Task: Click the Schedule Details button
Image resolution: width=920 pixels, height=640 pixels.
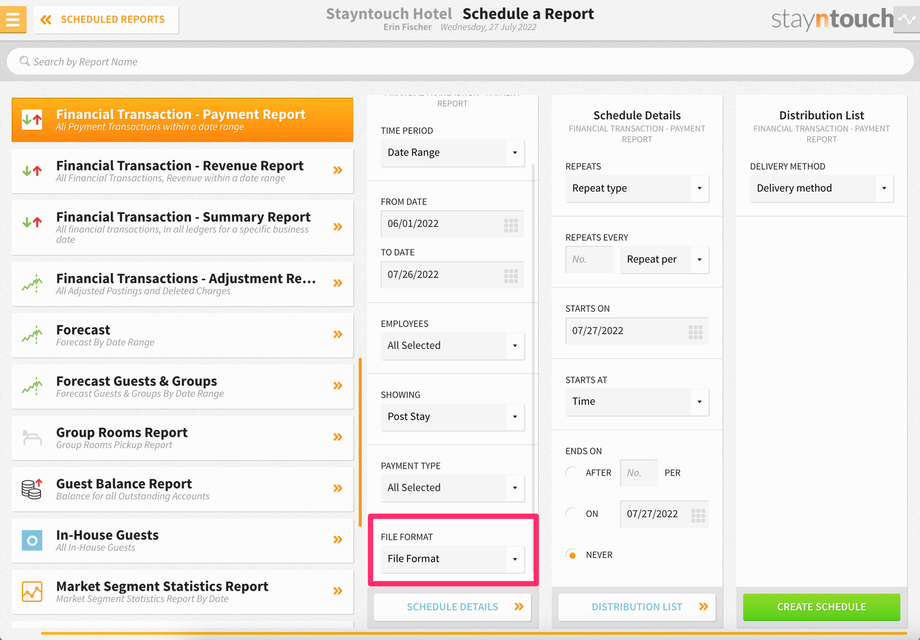Action: click(452, 607)
